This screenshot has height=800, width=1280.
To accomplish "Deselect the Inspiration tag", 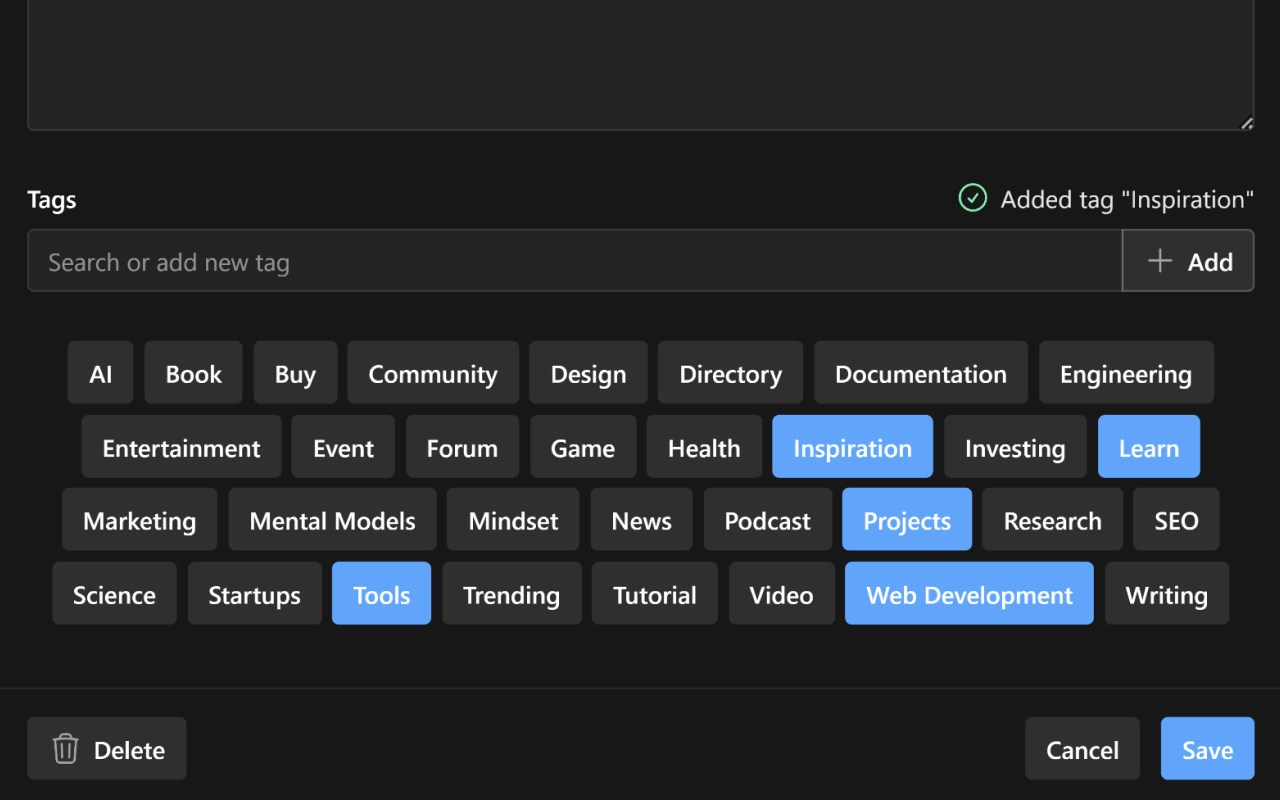I will tap(852, 447).
